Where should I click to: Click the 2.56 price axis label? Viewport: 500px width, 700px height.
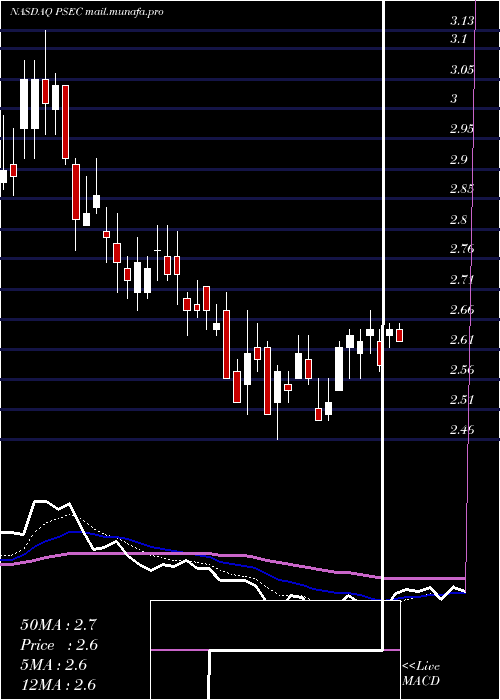(462, 370)
